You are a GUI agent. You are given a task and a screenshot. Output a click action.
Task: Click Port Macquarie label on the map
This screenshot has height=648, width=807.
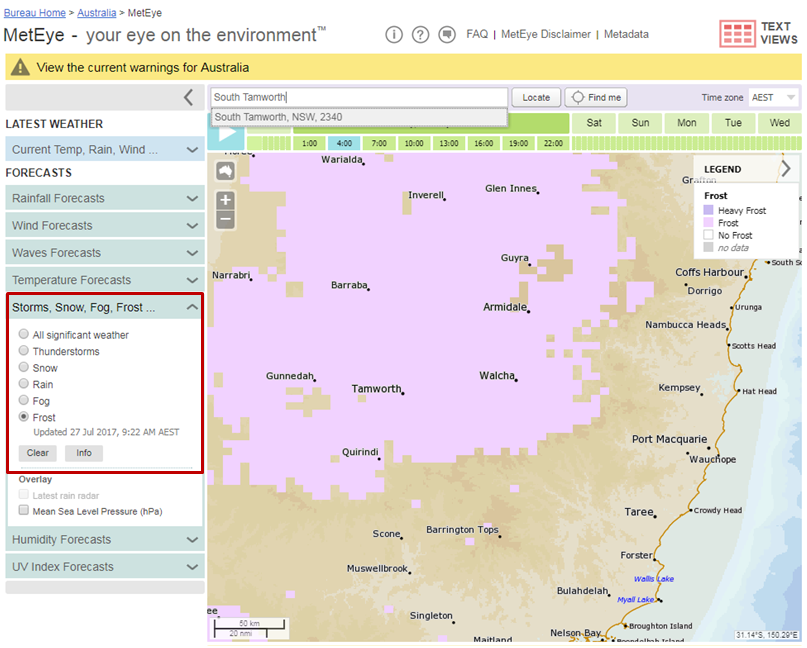coord(670,439)
